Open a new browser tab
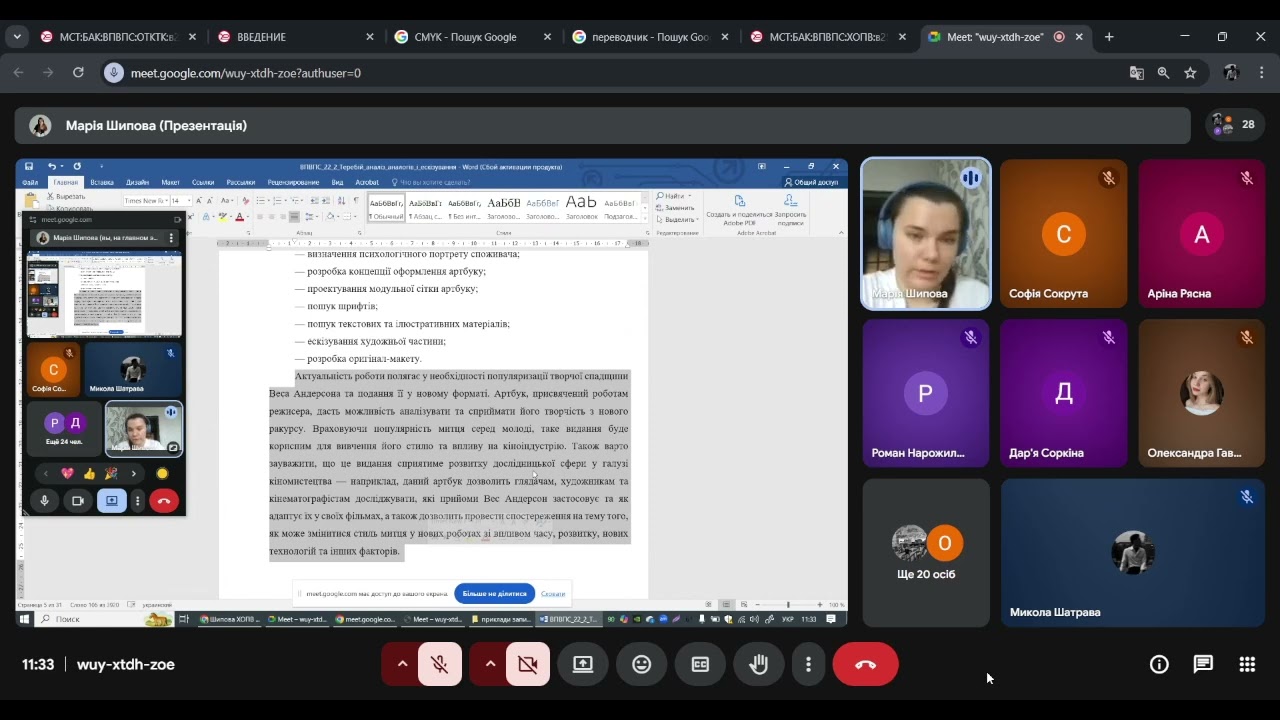The height and width of the screenshot is (720, 1280). [1109, 37]
